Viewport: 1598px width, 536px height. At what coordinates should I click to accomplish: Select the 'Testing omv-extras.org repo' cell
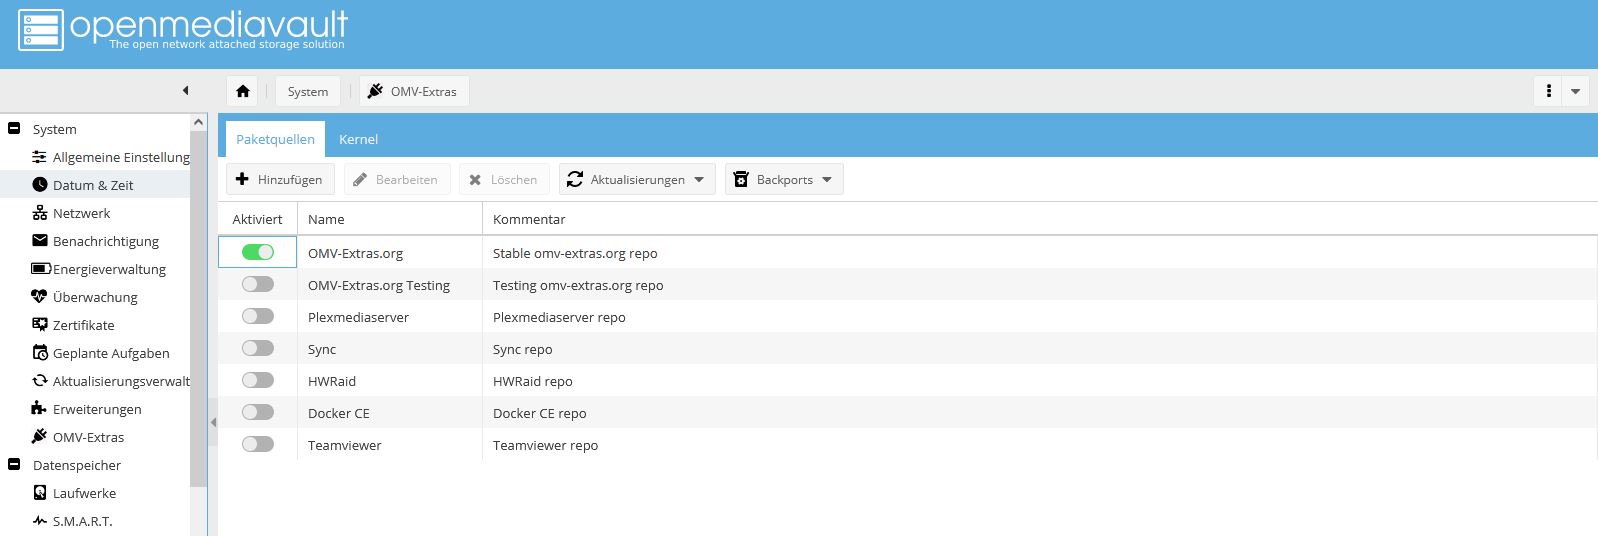click(1040, 285)
